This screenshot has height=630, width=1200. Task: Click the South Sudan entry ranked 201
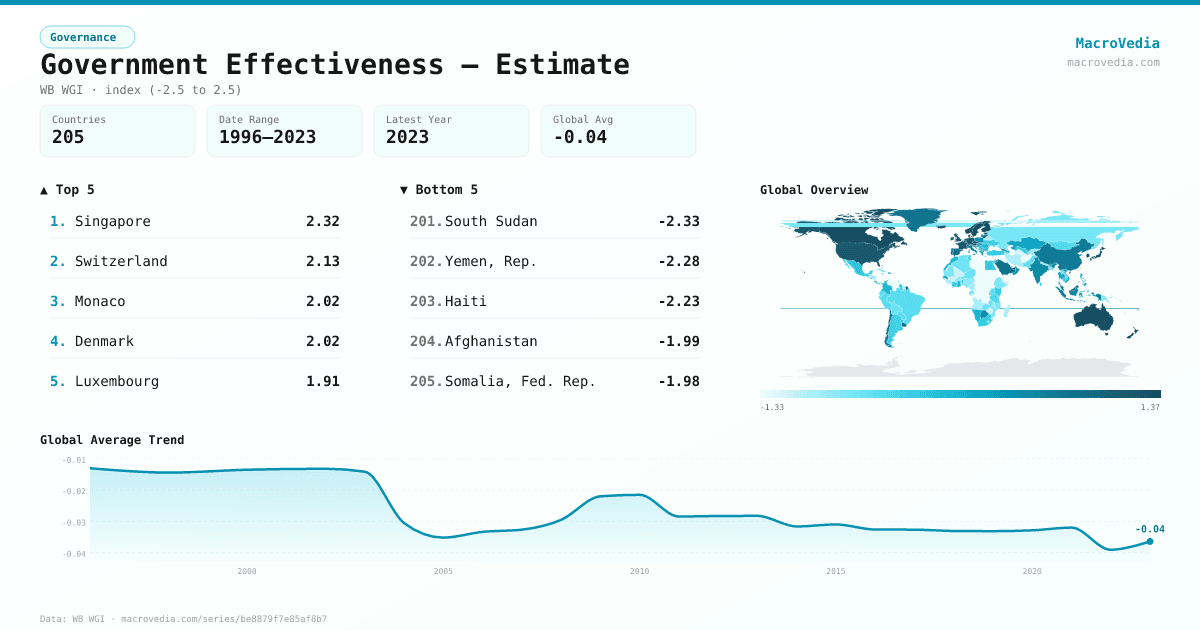click(x=554, y=221)
